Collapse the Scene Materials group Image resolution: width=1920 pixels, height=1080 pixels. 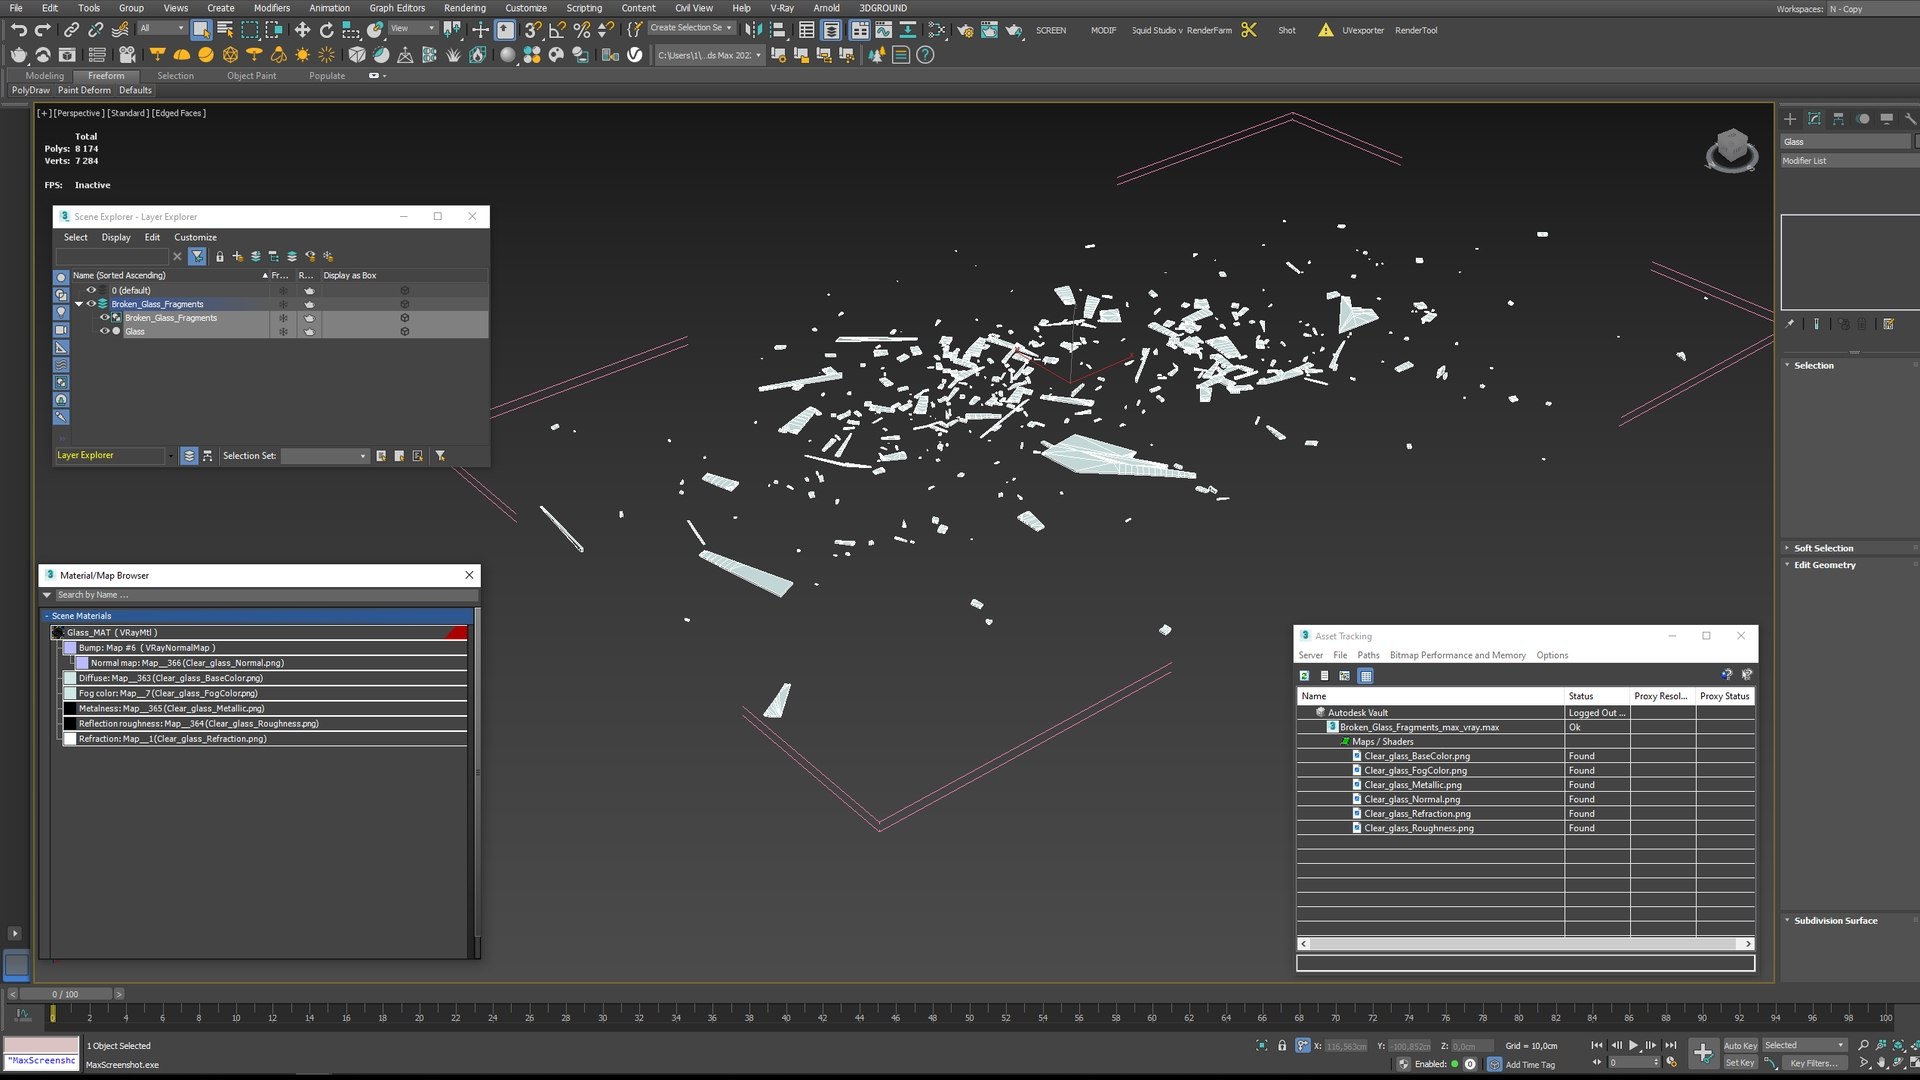tap(46, 616)
